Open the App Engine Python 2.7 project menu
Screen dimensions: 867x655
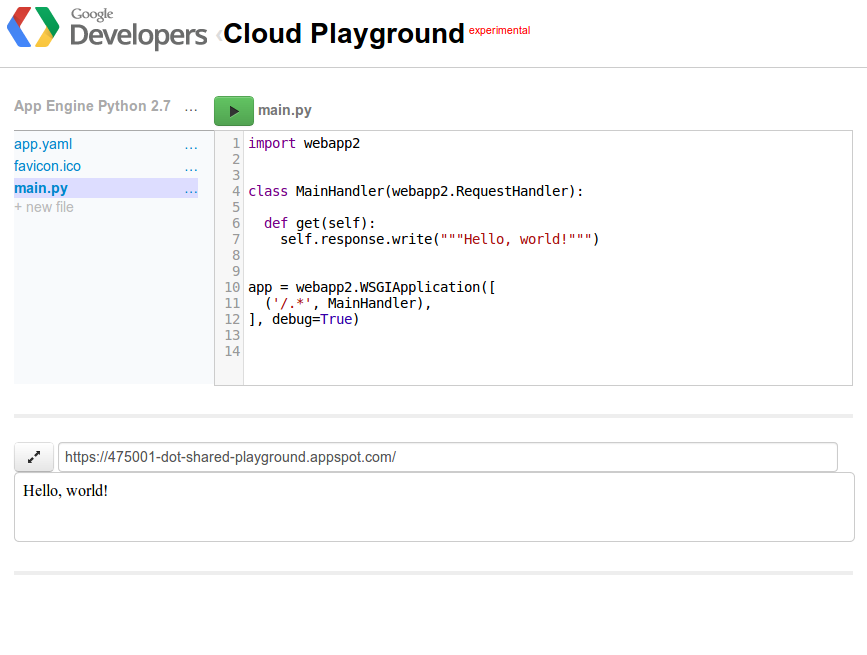point(191,108)
